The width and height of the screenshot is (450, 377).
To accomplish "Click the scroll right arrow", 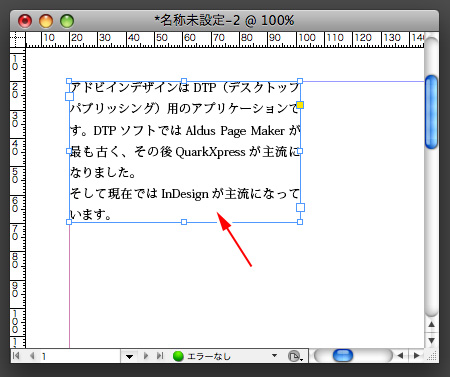I will pos(416,356).
